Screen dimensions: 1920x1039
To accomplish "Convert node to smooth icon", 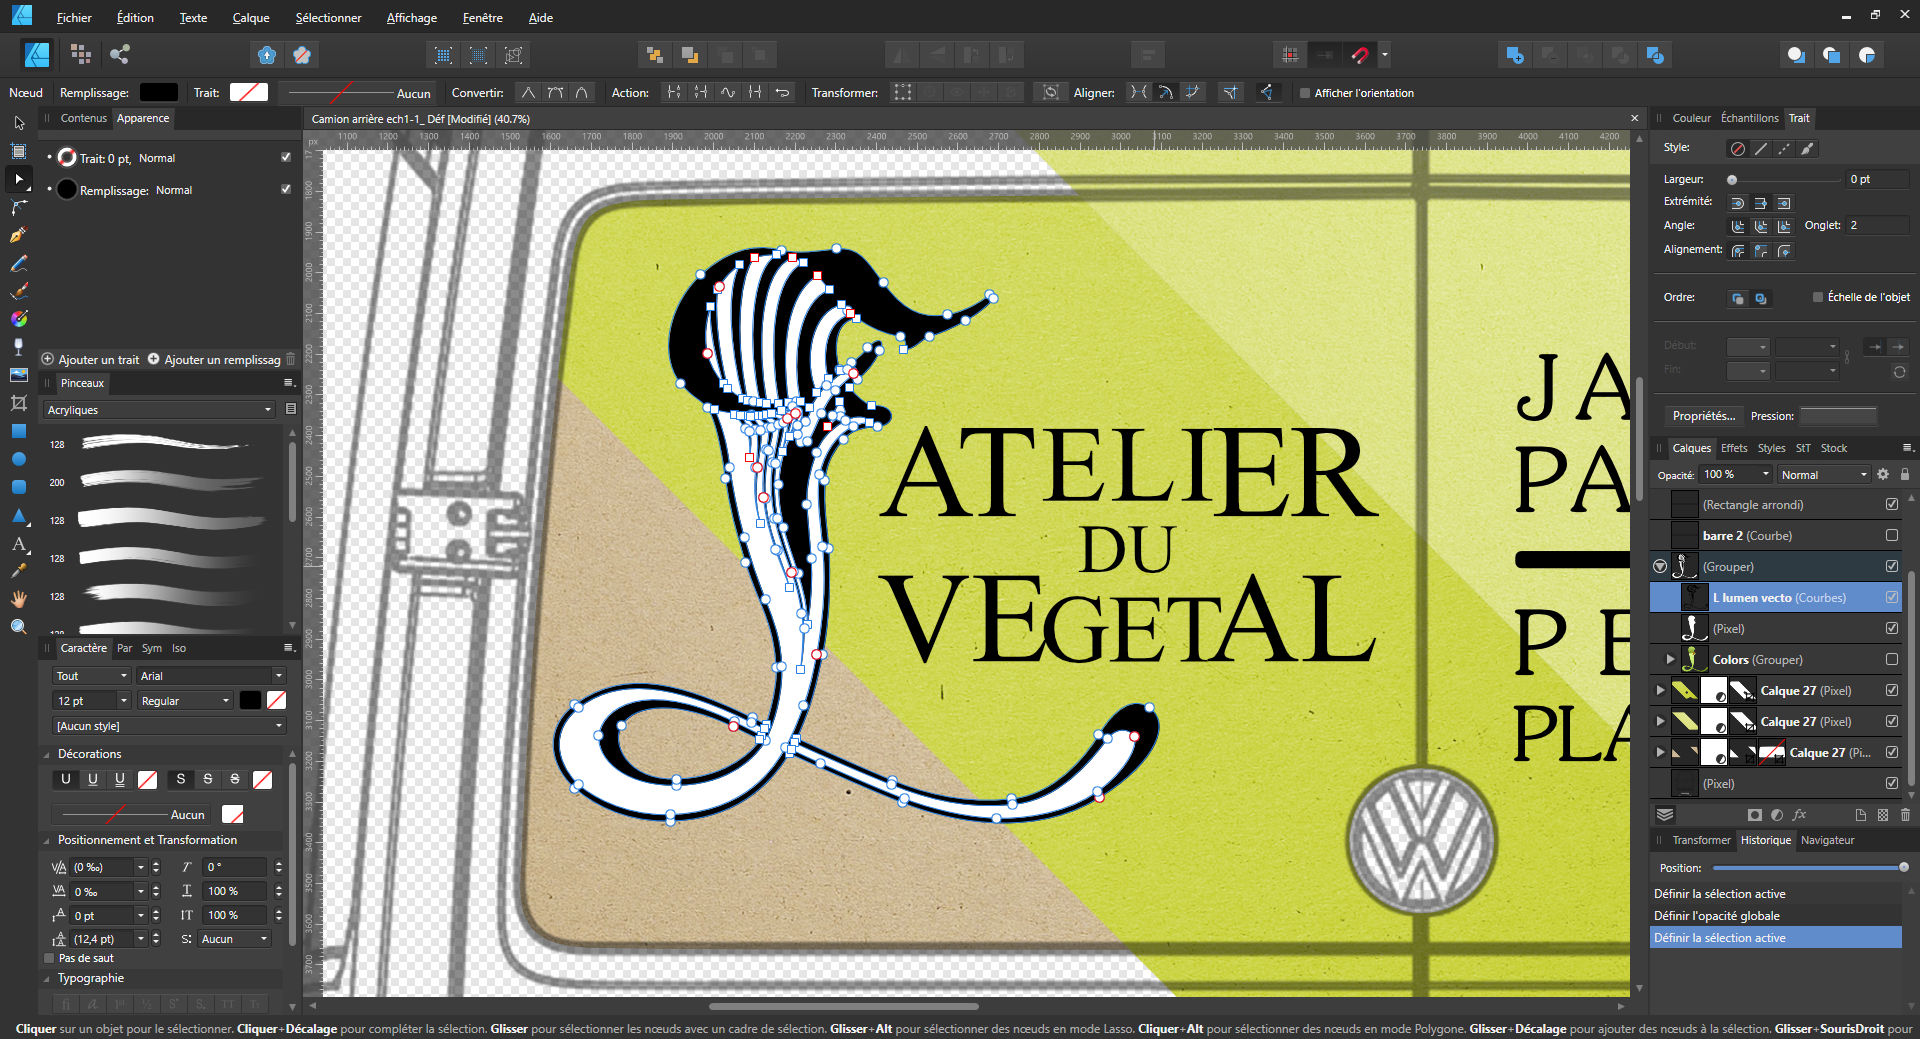I will pyautogui.click(x=554, y=92).
